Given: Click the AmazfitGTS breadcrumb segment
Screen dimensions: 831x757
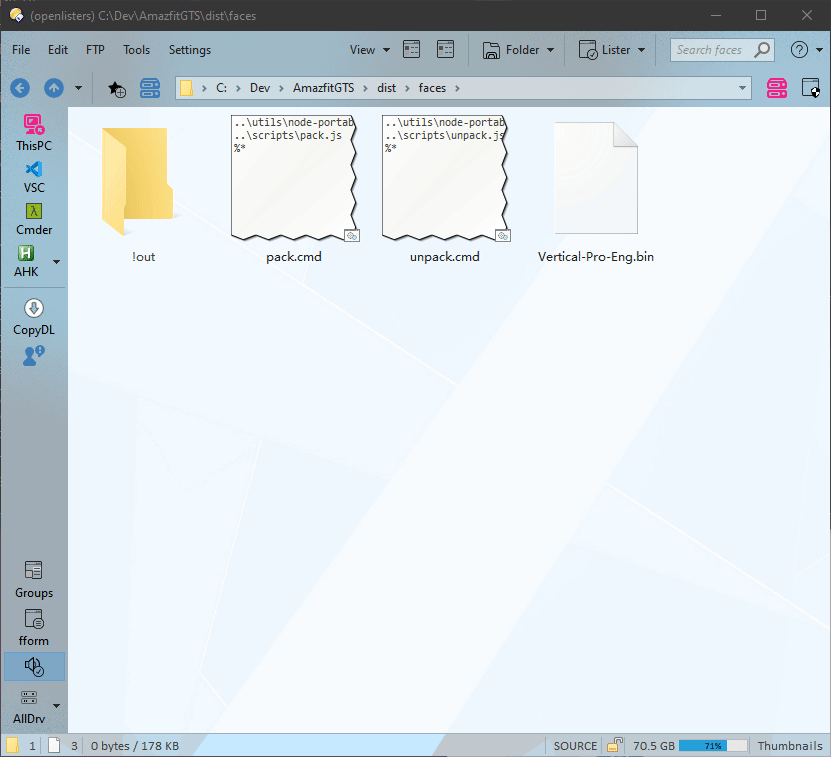Looking at the screenshot, I should (x=323, y=89).
